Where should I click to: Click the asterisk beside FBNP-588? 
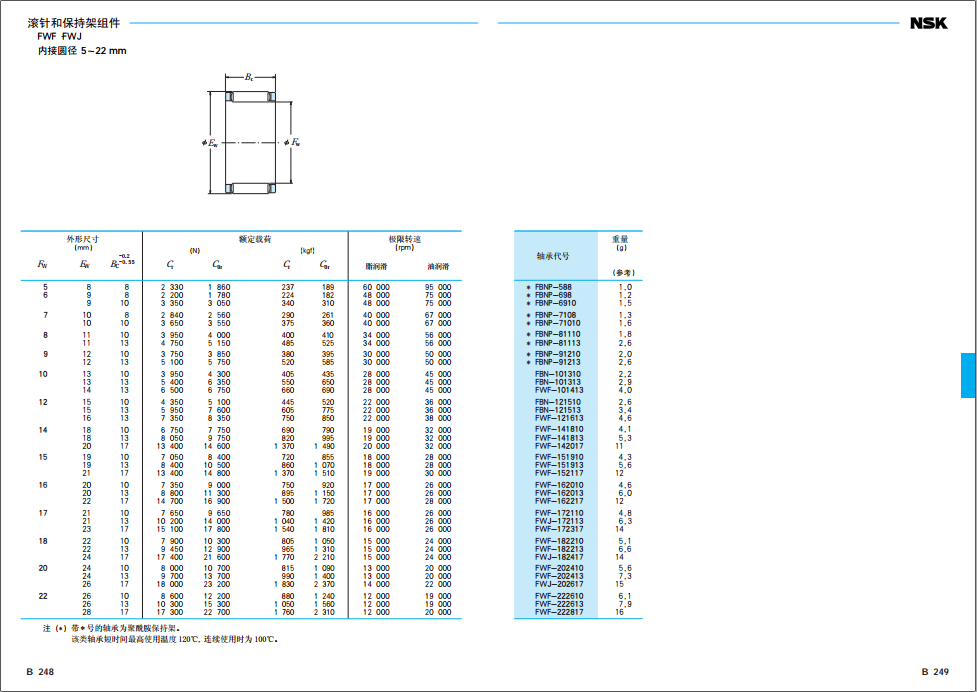[528, 287]
